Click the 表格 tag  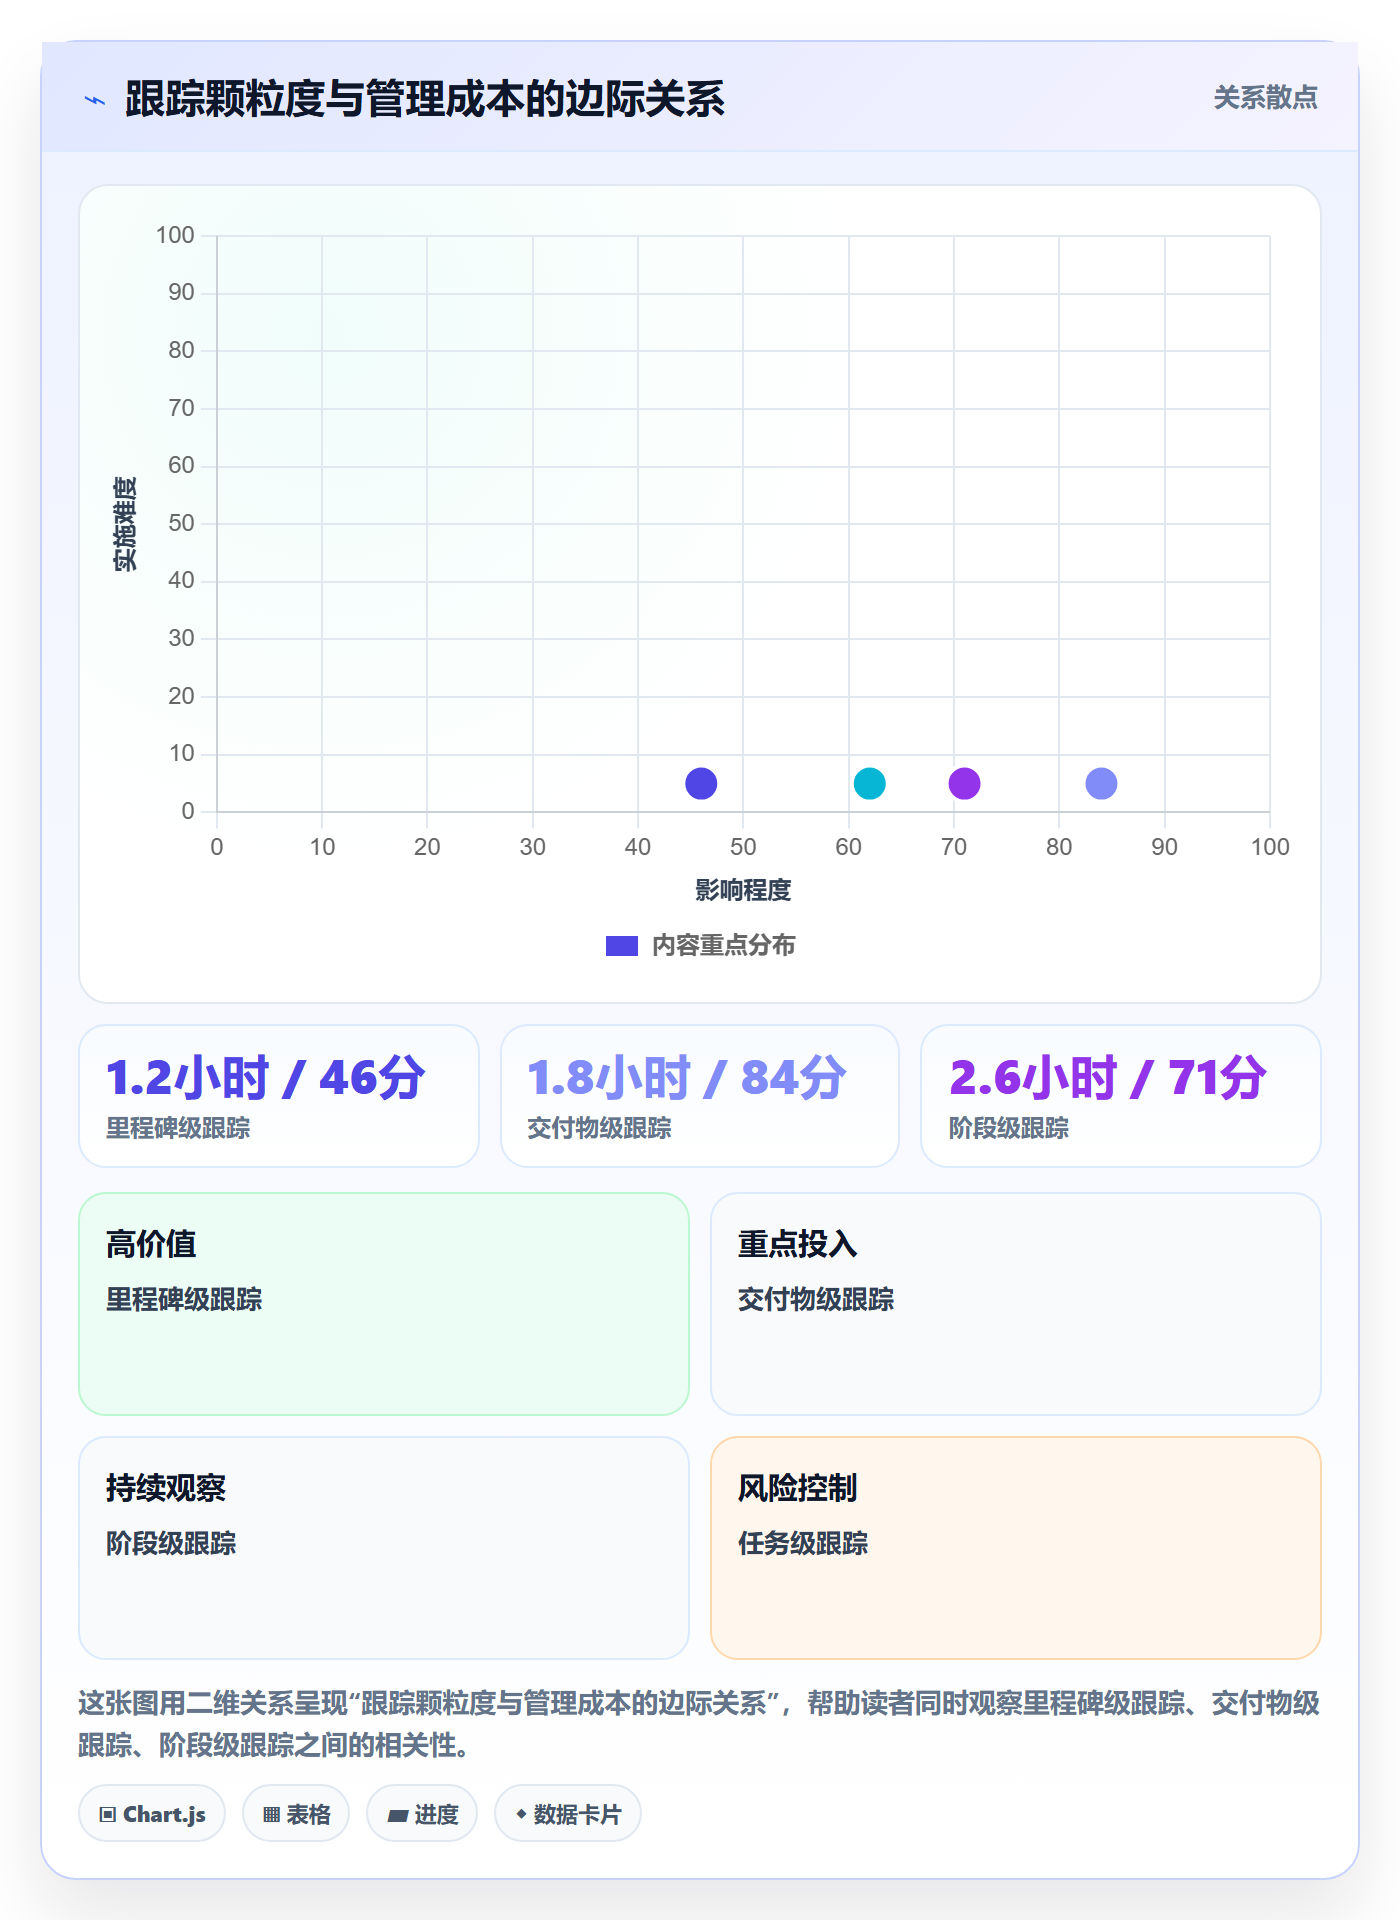click(x=296, y=1814)
